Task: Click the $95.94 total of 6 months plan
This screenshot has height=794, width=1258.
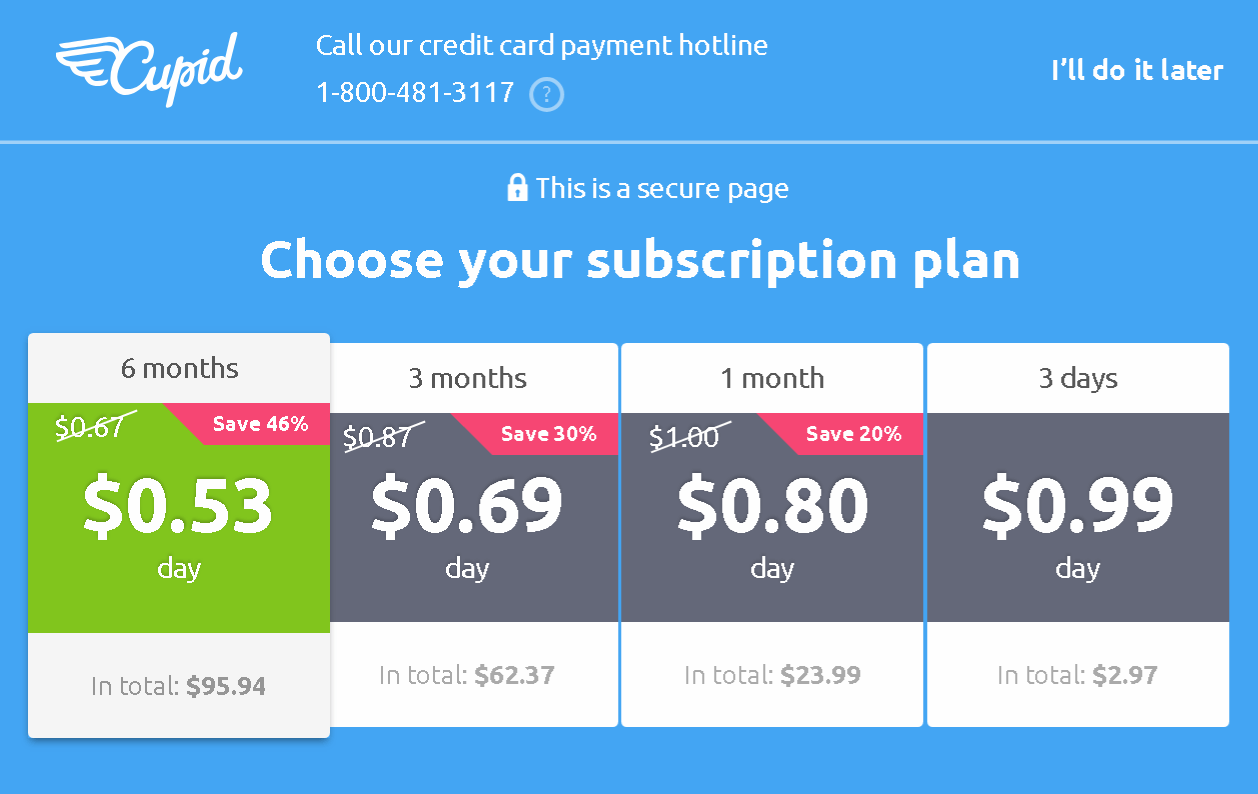Action: coord(226,686)
